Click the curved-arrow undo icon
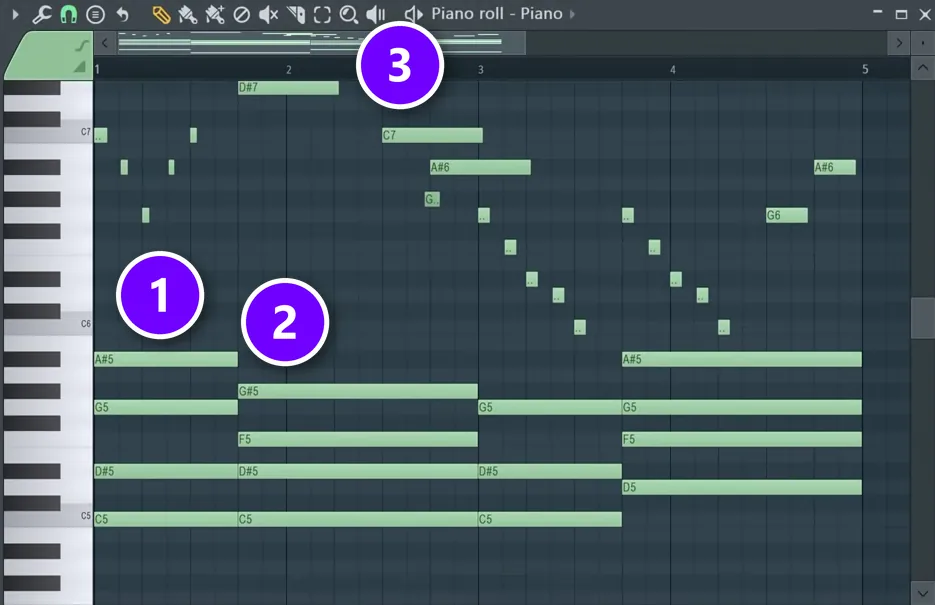The image size is (935, 605). (122, 14)
